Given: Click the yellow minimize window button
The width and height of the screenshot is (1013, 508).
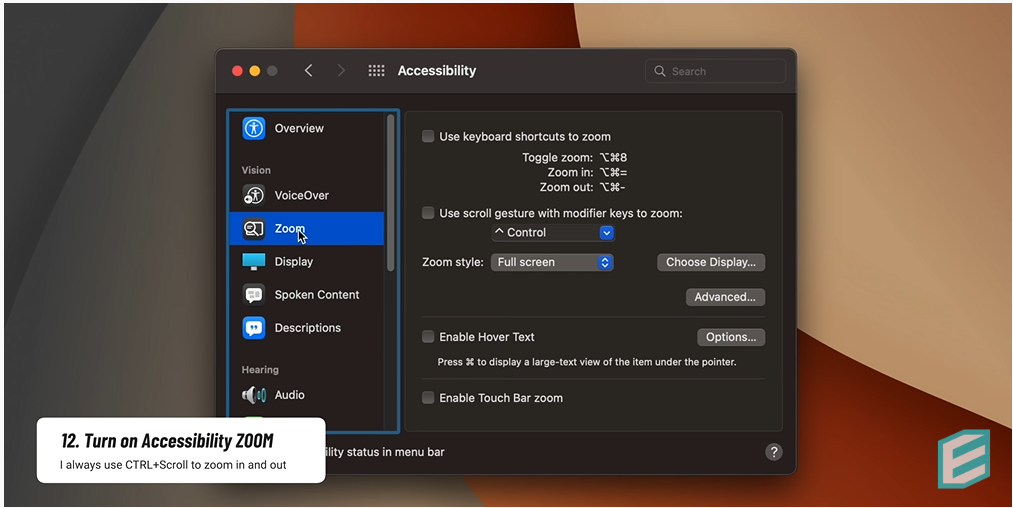Looking at the screenshot, I should tap(255, 71).
